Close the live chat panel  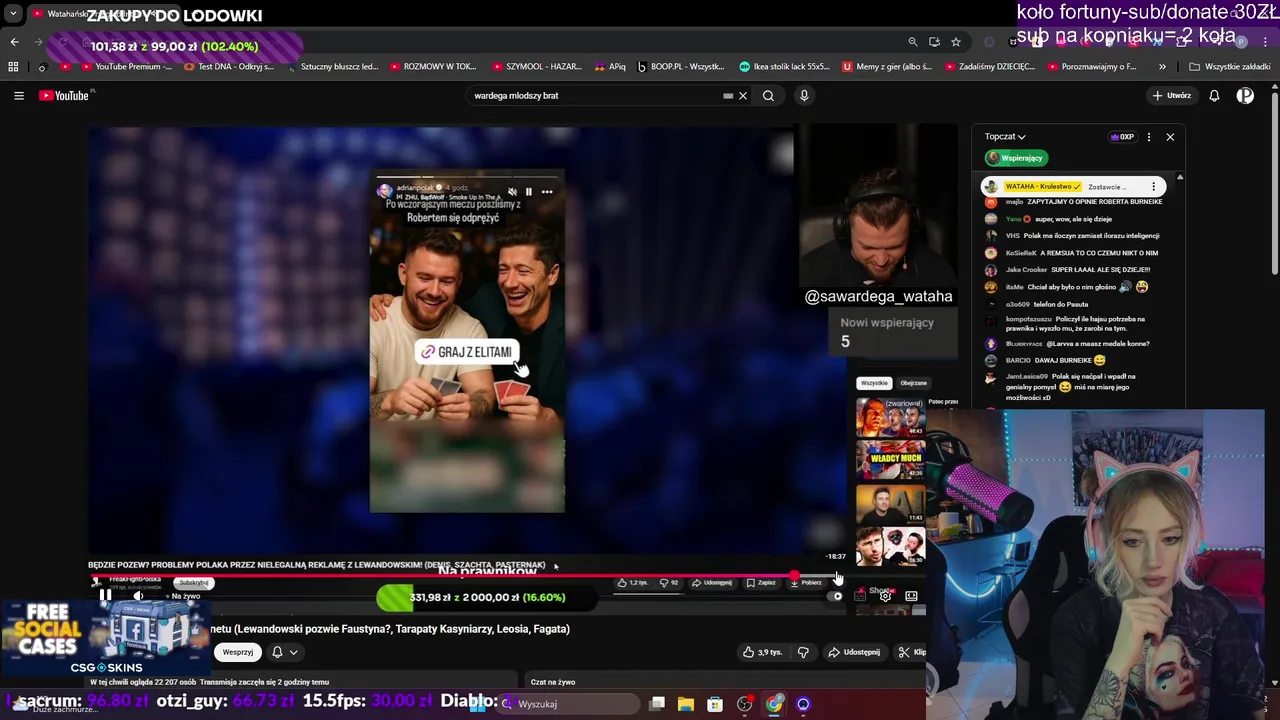click(x=1170, y=137)
